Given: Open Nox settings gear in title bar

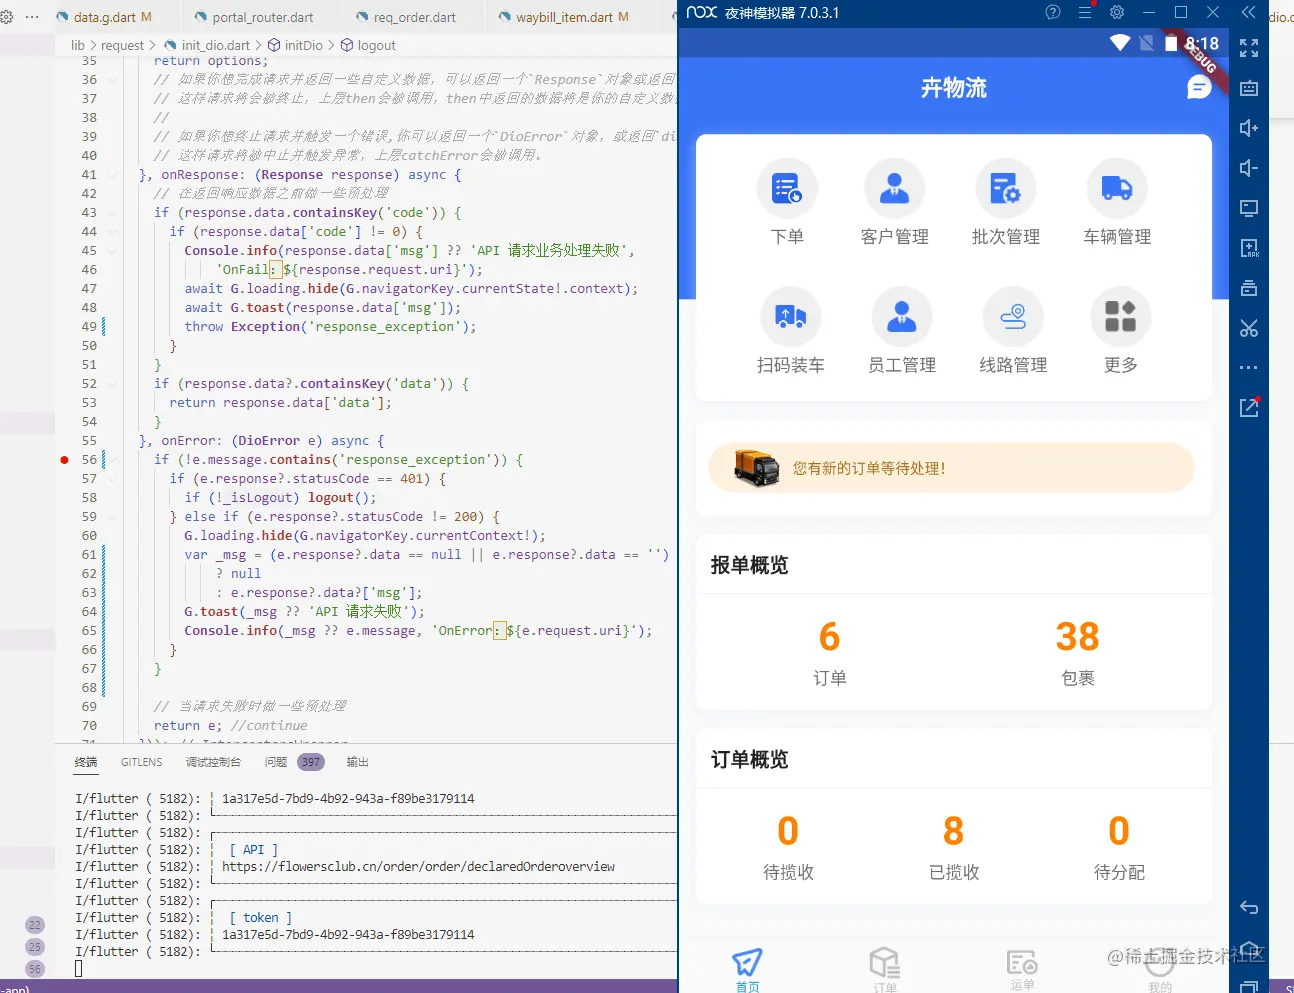Looking at the screenshot, I should [x=1117, y=12].
